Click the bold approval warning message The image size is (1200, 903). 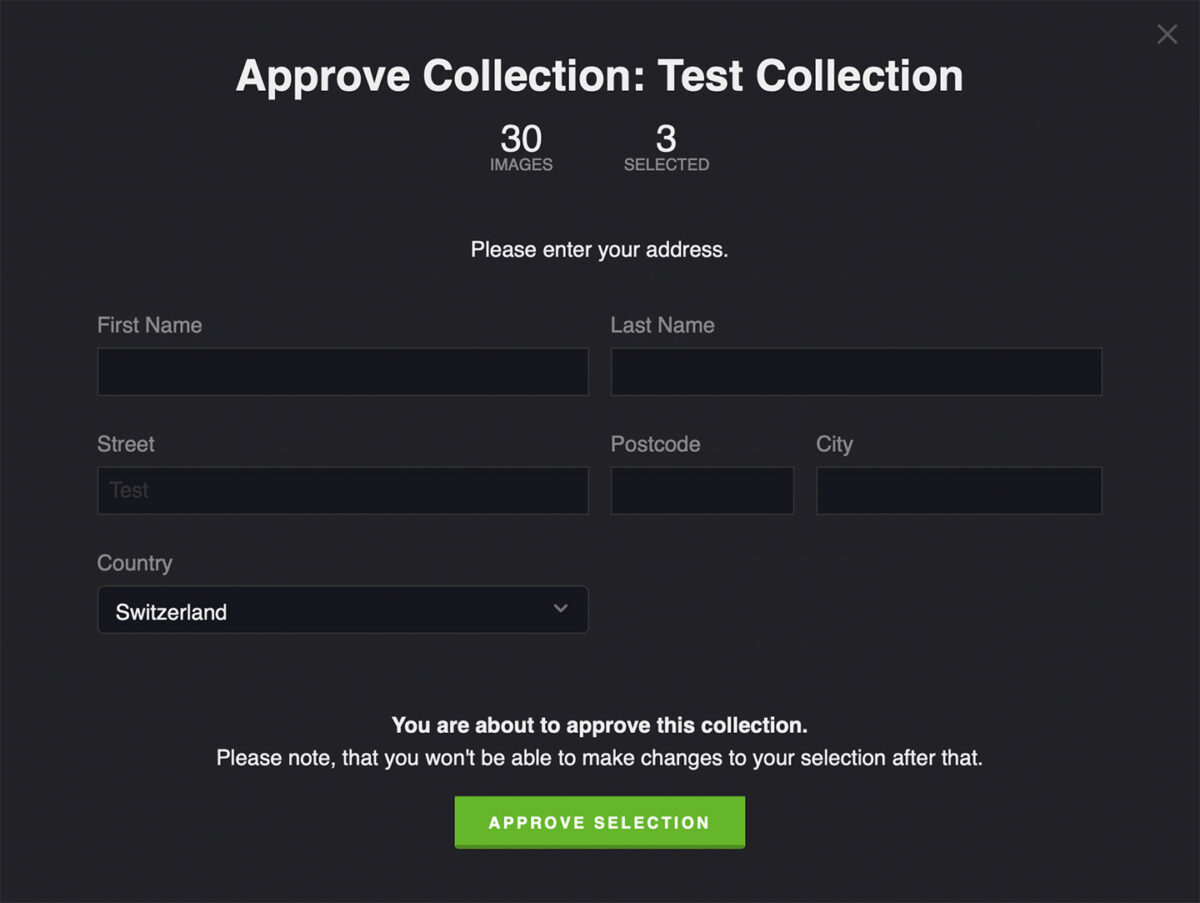(x=600, y=725)
